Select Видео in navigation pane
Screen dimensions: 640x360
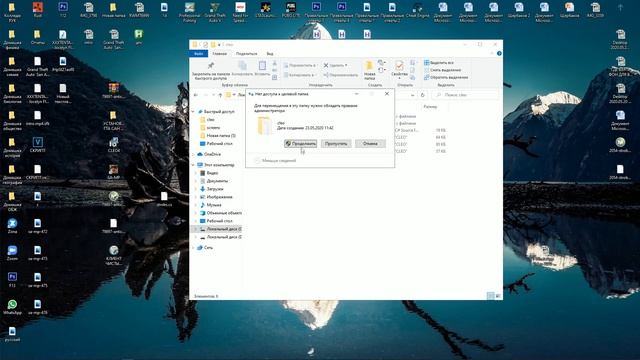coord(209,173)
